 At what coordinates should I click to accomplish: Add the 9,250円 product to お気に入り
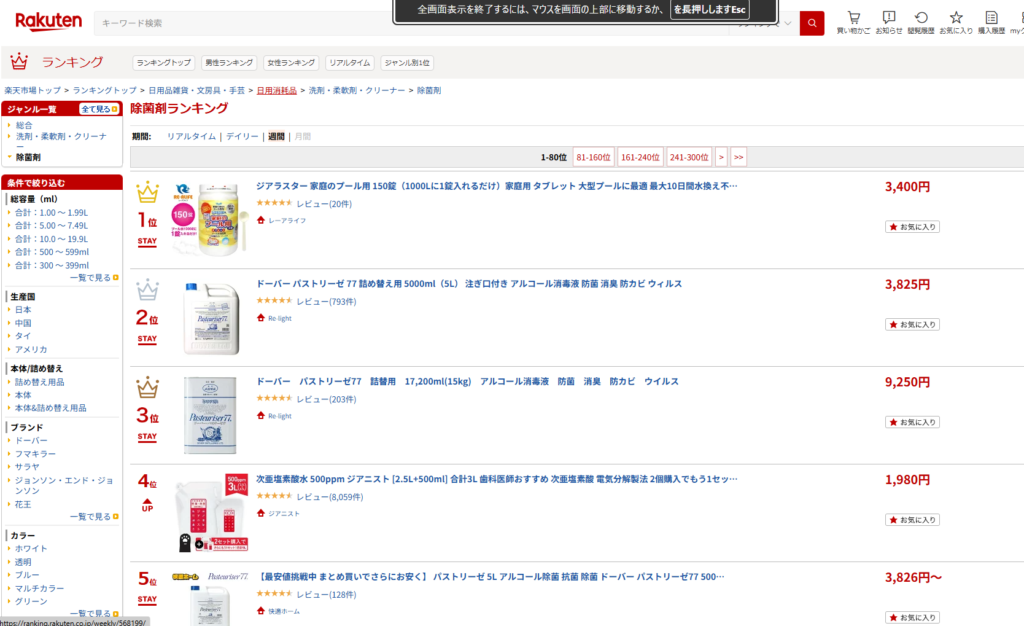pos(912,422)
